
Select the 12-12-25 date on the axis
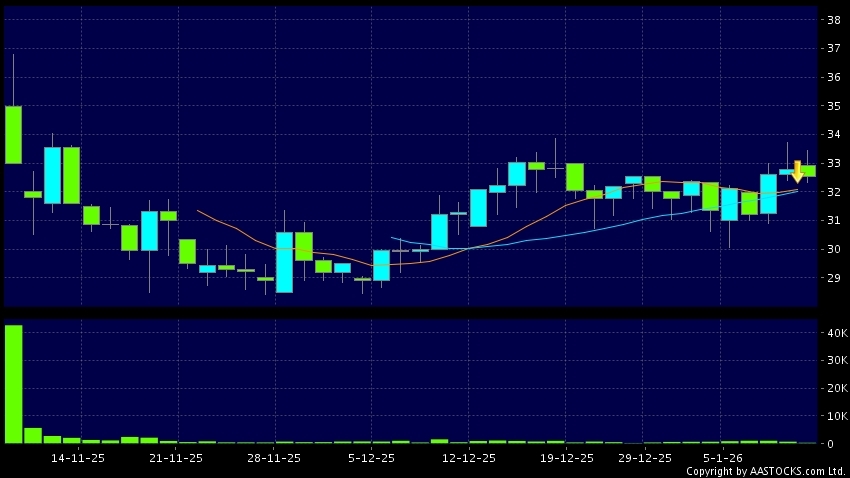coord(468,458)
